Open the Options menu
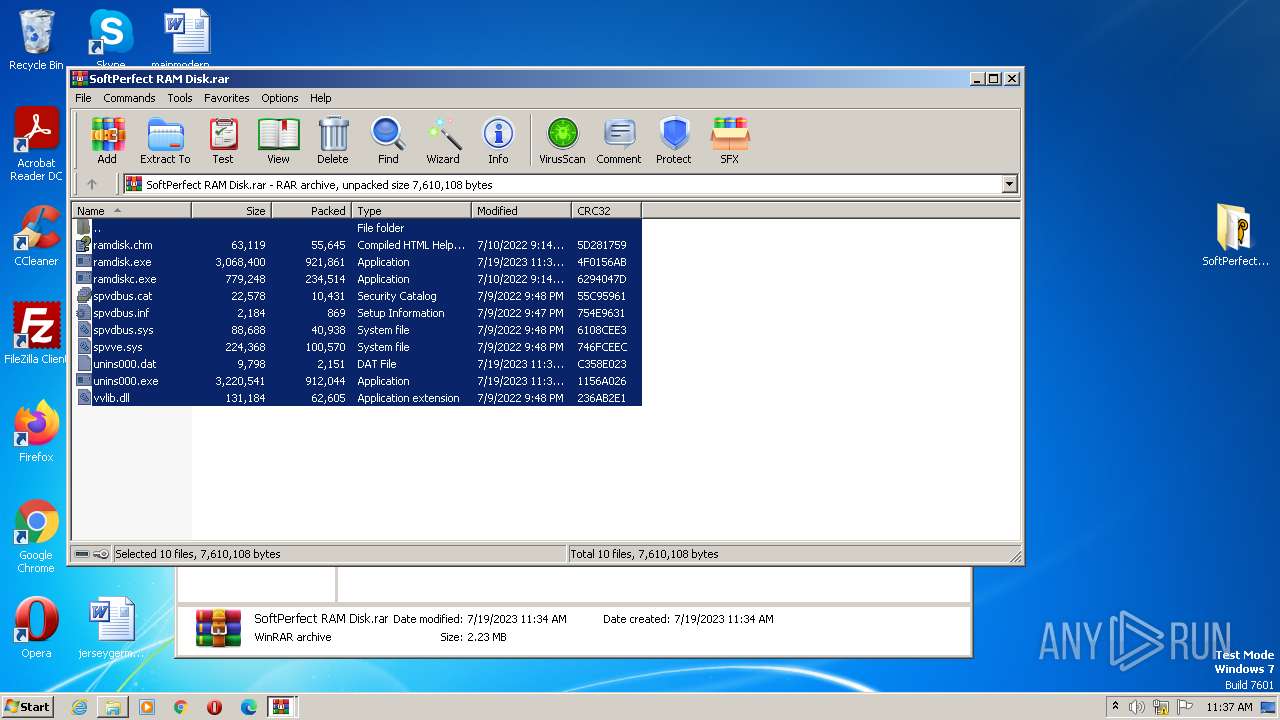This screenshot has height=720, width=1280. [x=280, y=98]
